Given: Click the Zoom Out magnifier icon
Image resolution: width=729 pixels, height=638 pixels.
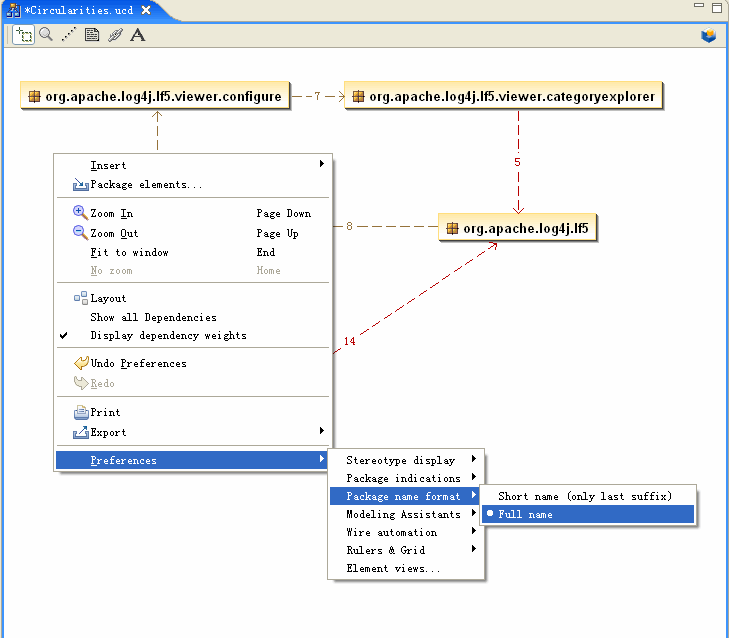Looking at the screenshot, I should [80, 233].
